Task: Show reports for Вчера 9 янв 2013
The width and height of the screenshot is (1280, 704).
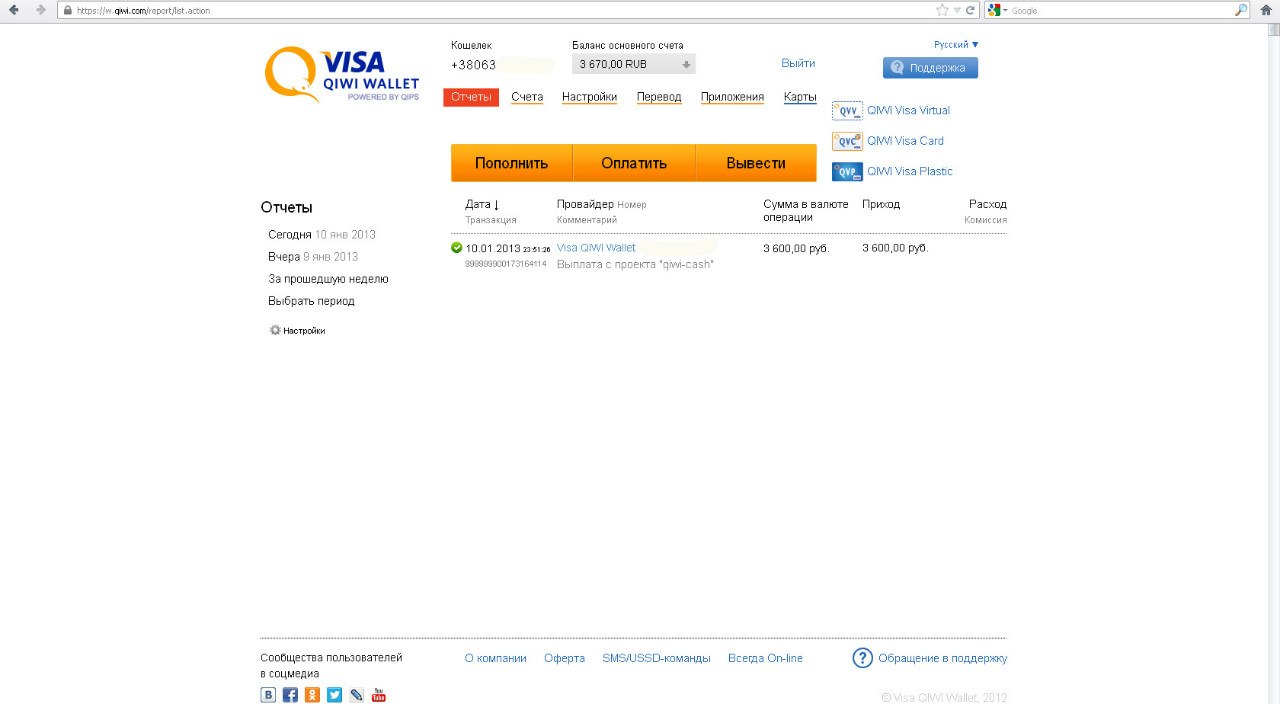Action: pos(313,257)
